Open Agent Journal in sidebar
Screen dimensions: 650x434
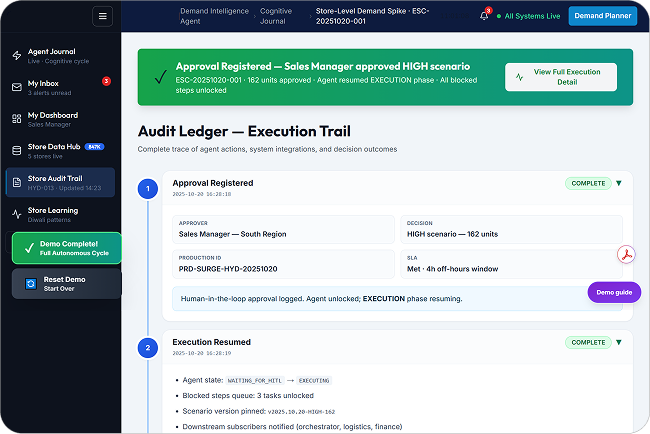pyautogui.click(x=60, y=56)
